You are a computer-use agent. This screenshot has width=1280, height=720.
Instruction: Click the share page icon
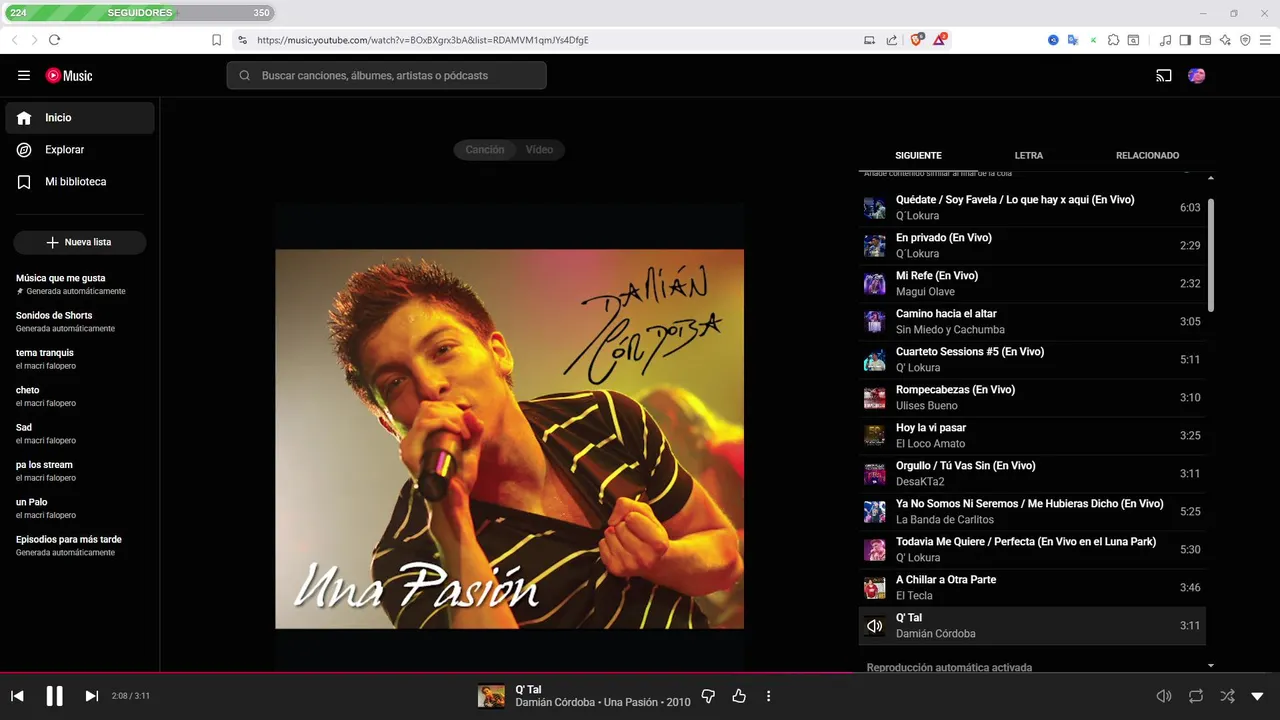pyautogui.click(x=891, y=40)
